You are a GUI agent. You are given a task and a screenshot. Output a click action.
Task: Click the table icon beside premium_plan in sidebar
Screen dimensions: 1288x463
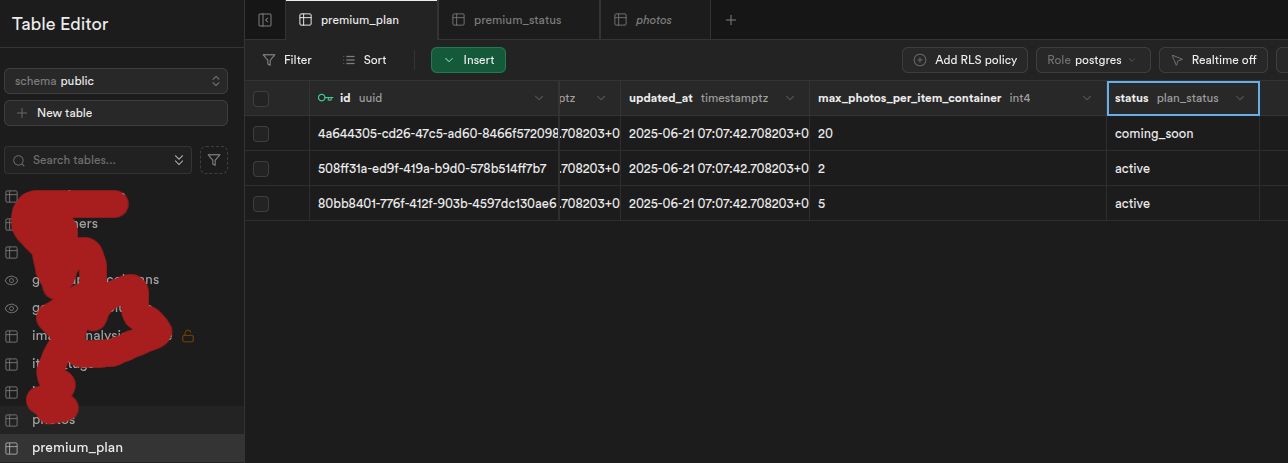pos(12,448)
